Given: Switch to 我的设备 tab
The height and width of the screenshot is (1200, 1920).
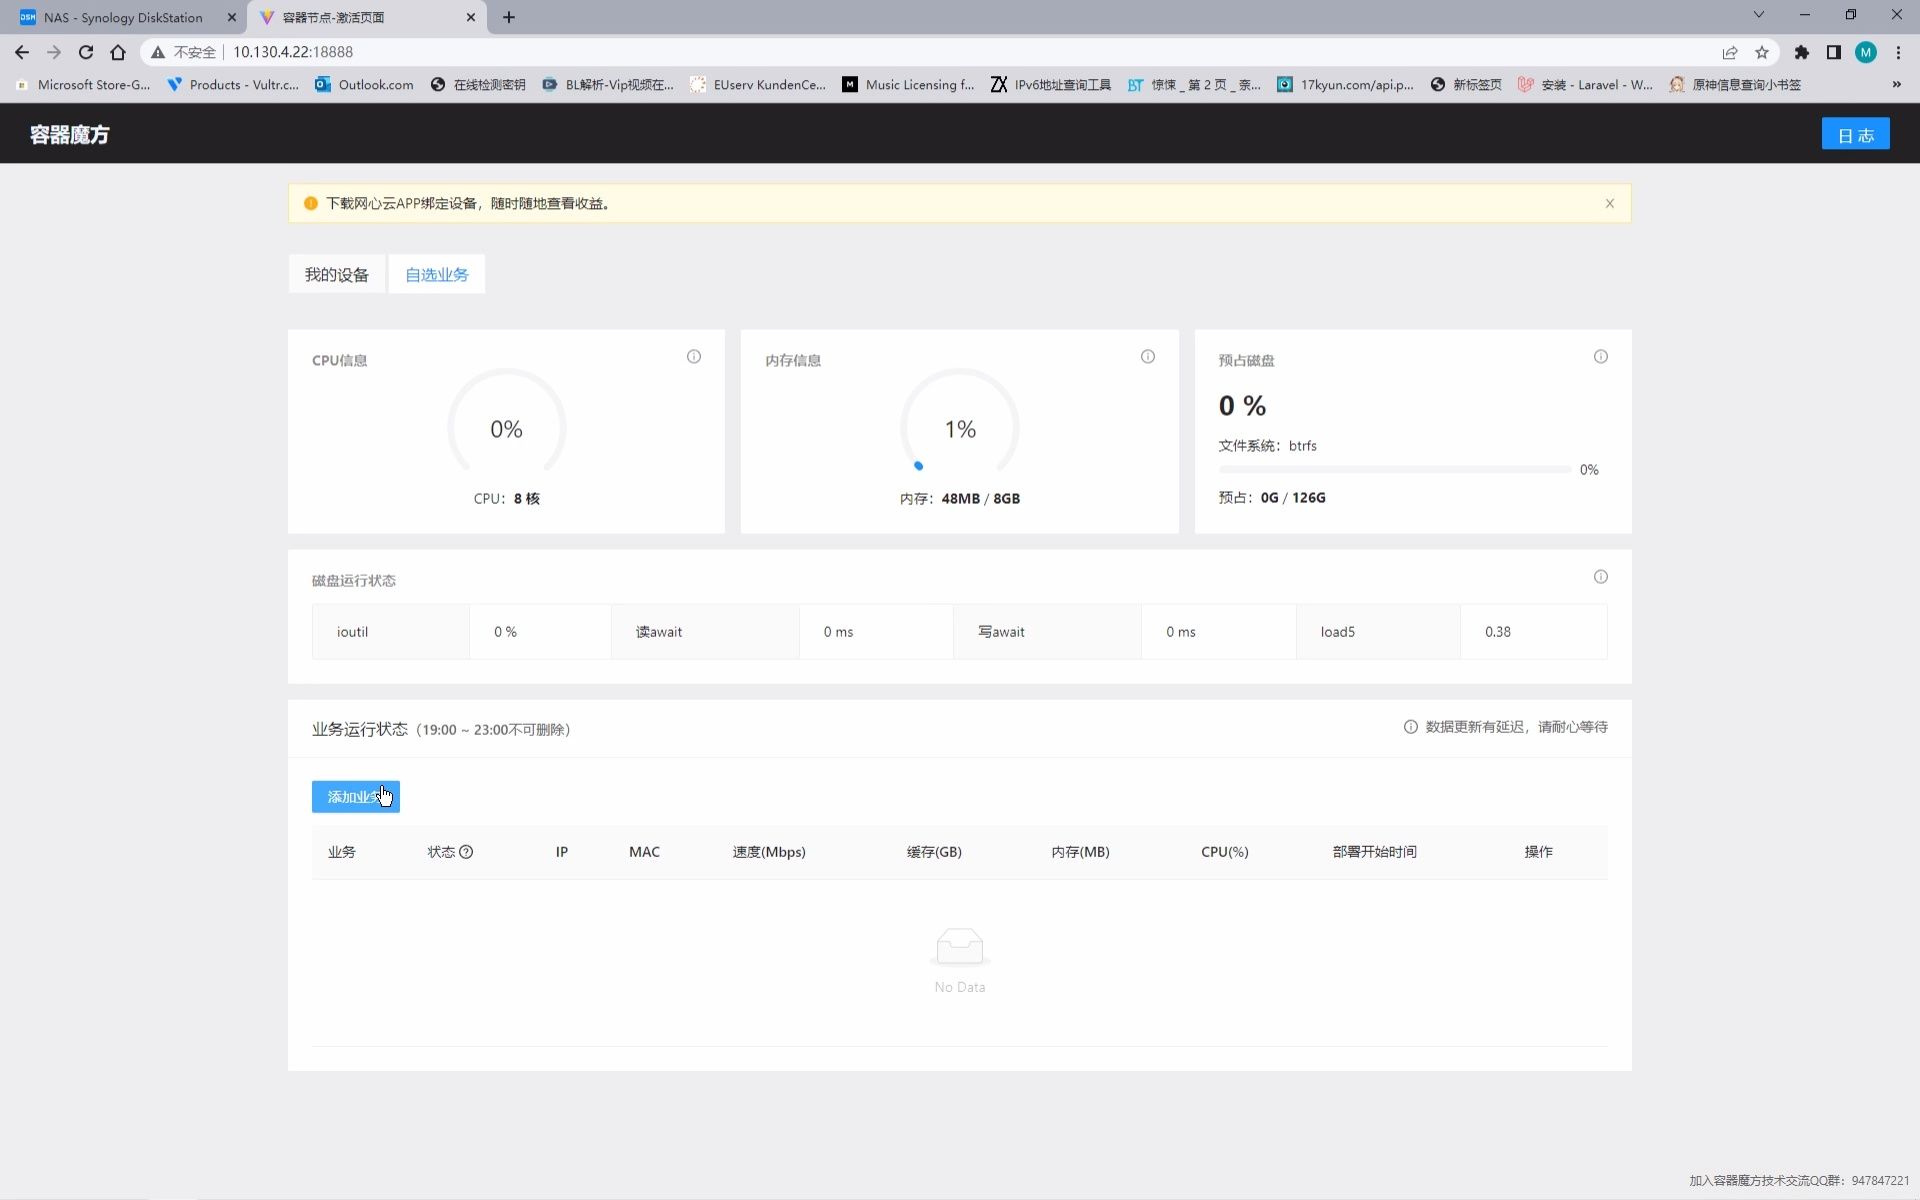Looking at the screenshot, I should click(x=337, y=275).
